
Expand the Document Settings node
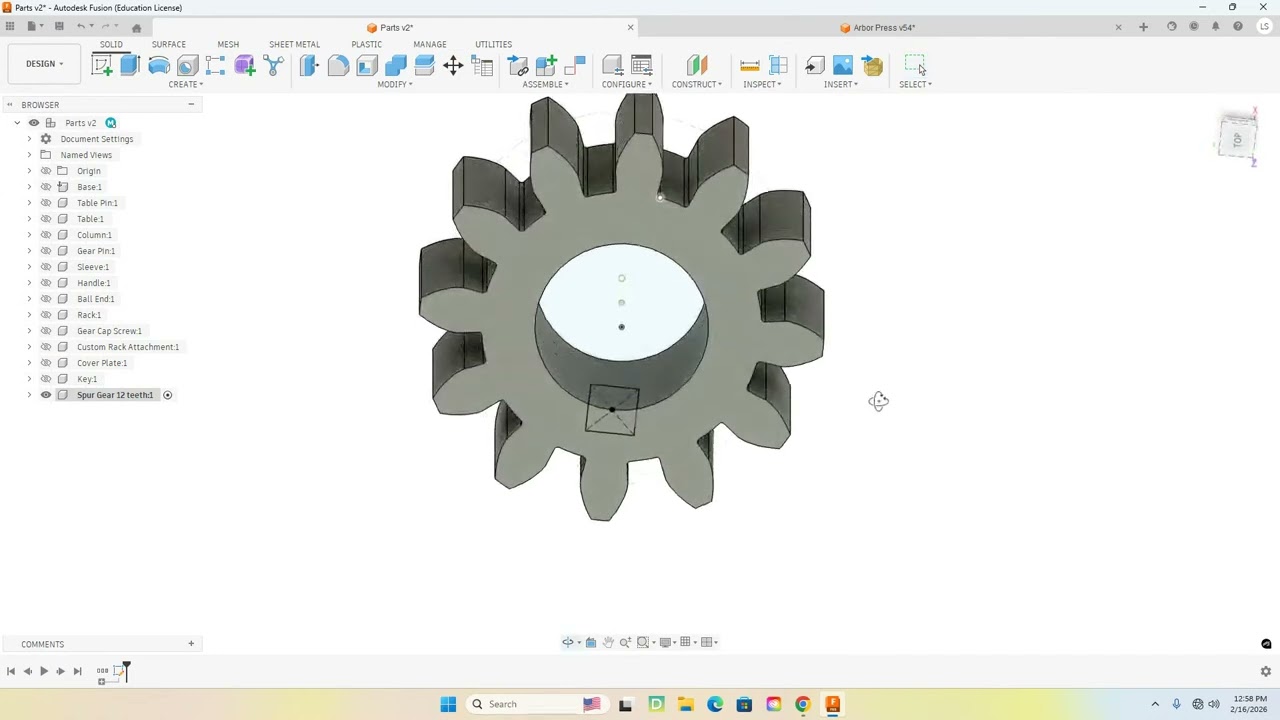(x=29, y=139)
